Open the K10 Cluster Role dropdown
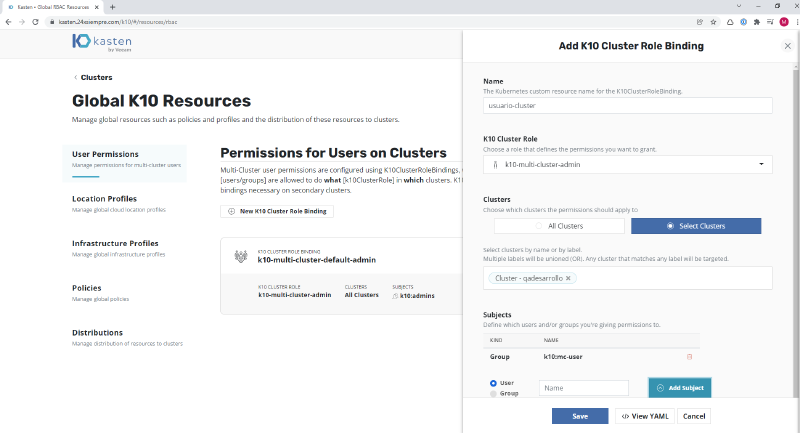 coord(628,164)
